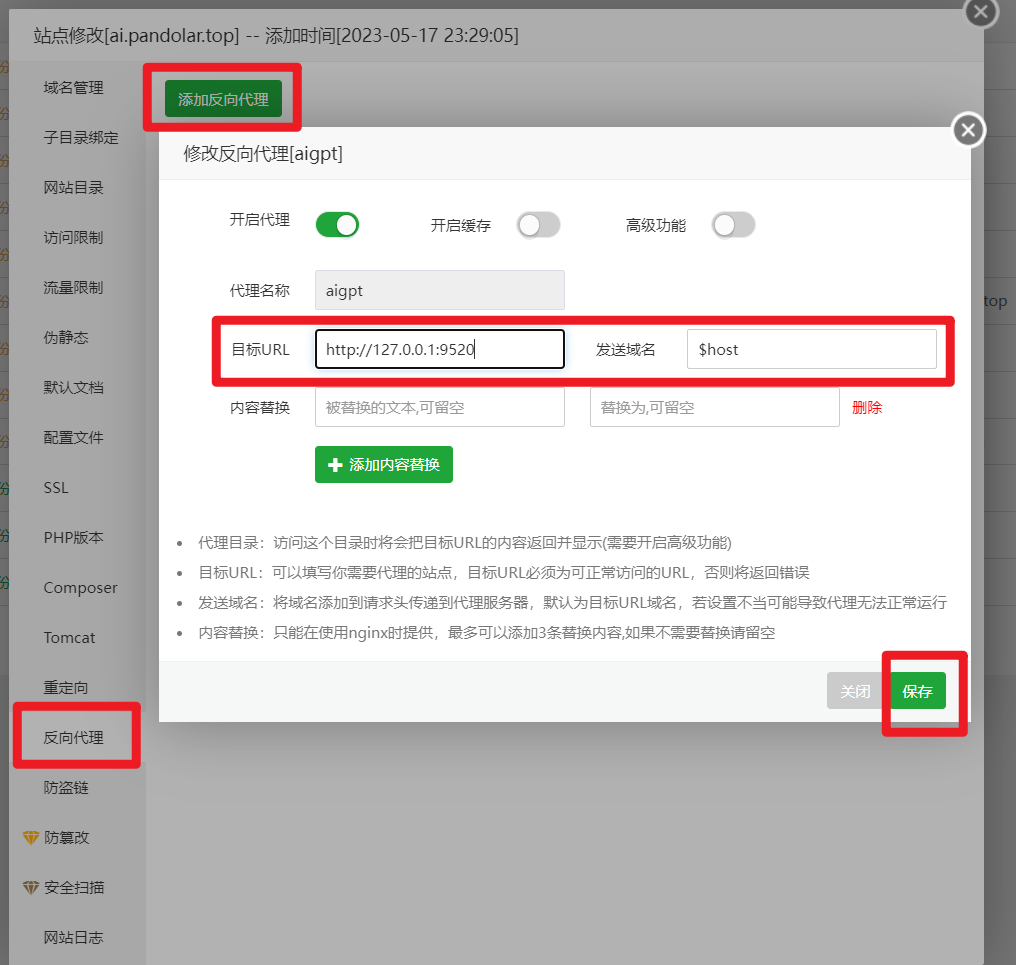This screenshot has height=965, width=1016.
Task: Turn off the 开启代理 switch
Action: click(x=337, y=225)
